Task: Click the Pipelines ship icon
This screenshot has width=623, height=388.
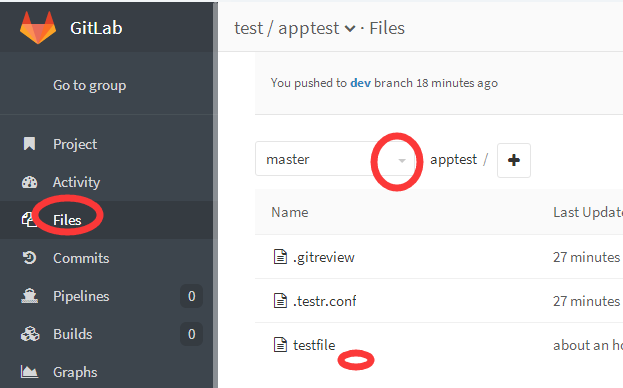Action: coord(29,296)
